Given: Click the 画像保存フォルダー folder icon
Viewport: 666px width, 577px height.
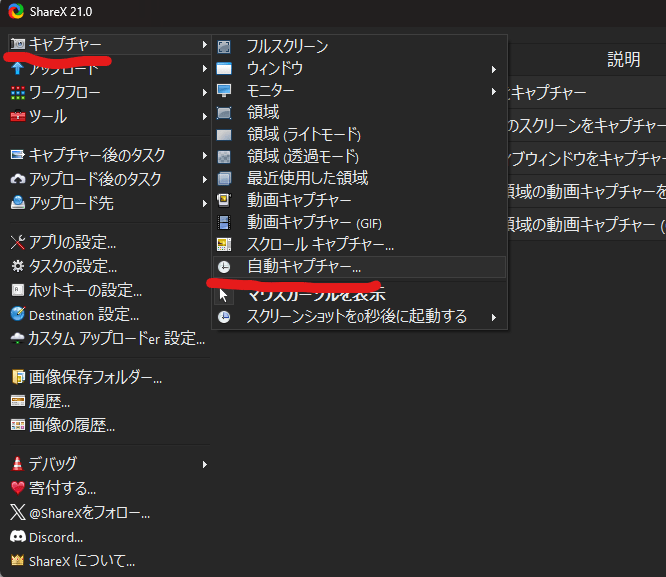Looking at the screenshot, I should [x=17, y=377].
